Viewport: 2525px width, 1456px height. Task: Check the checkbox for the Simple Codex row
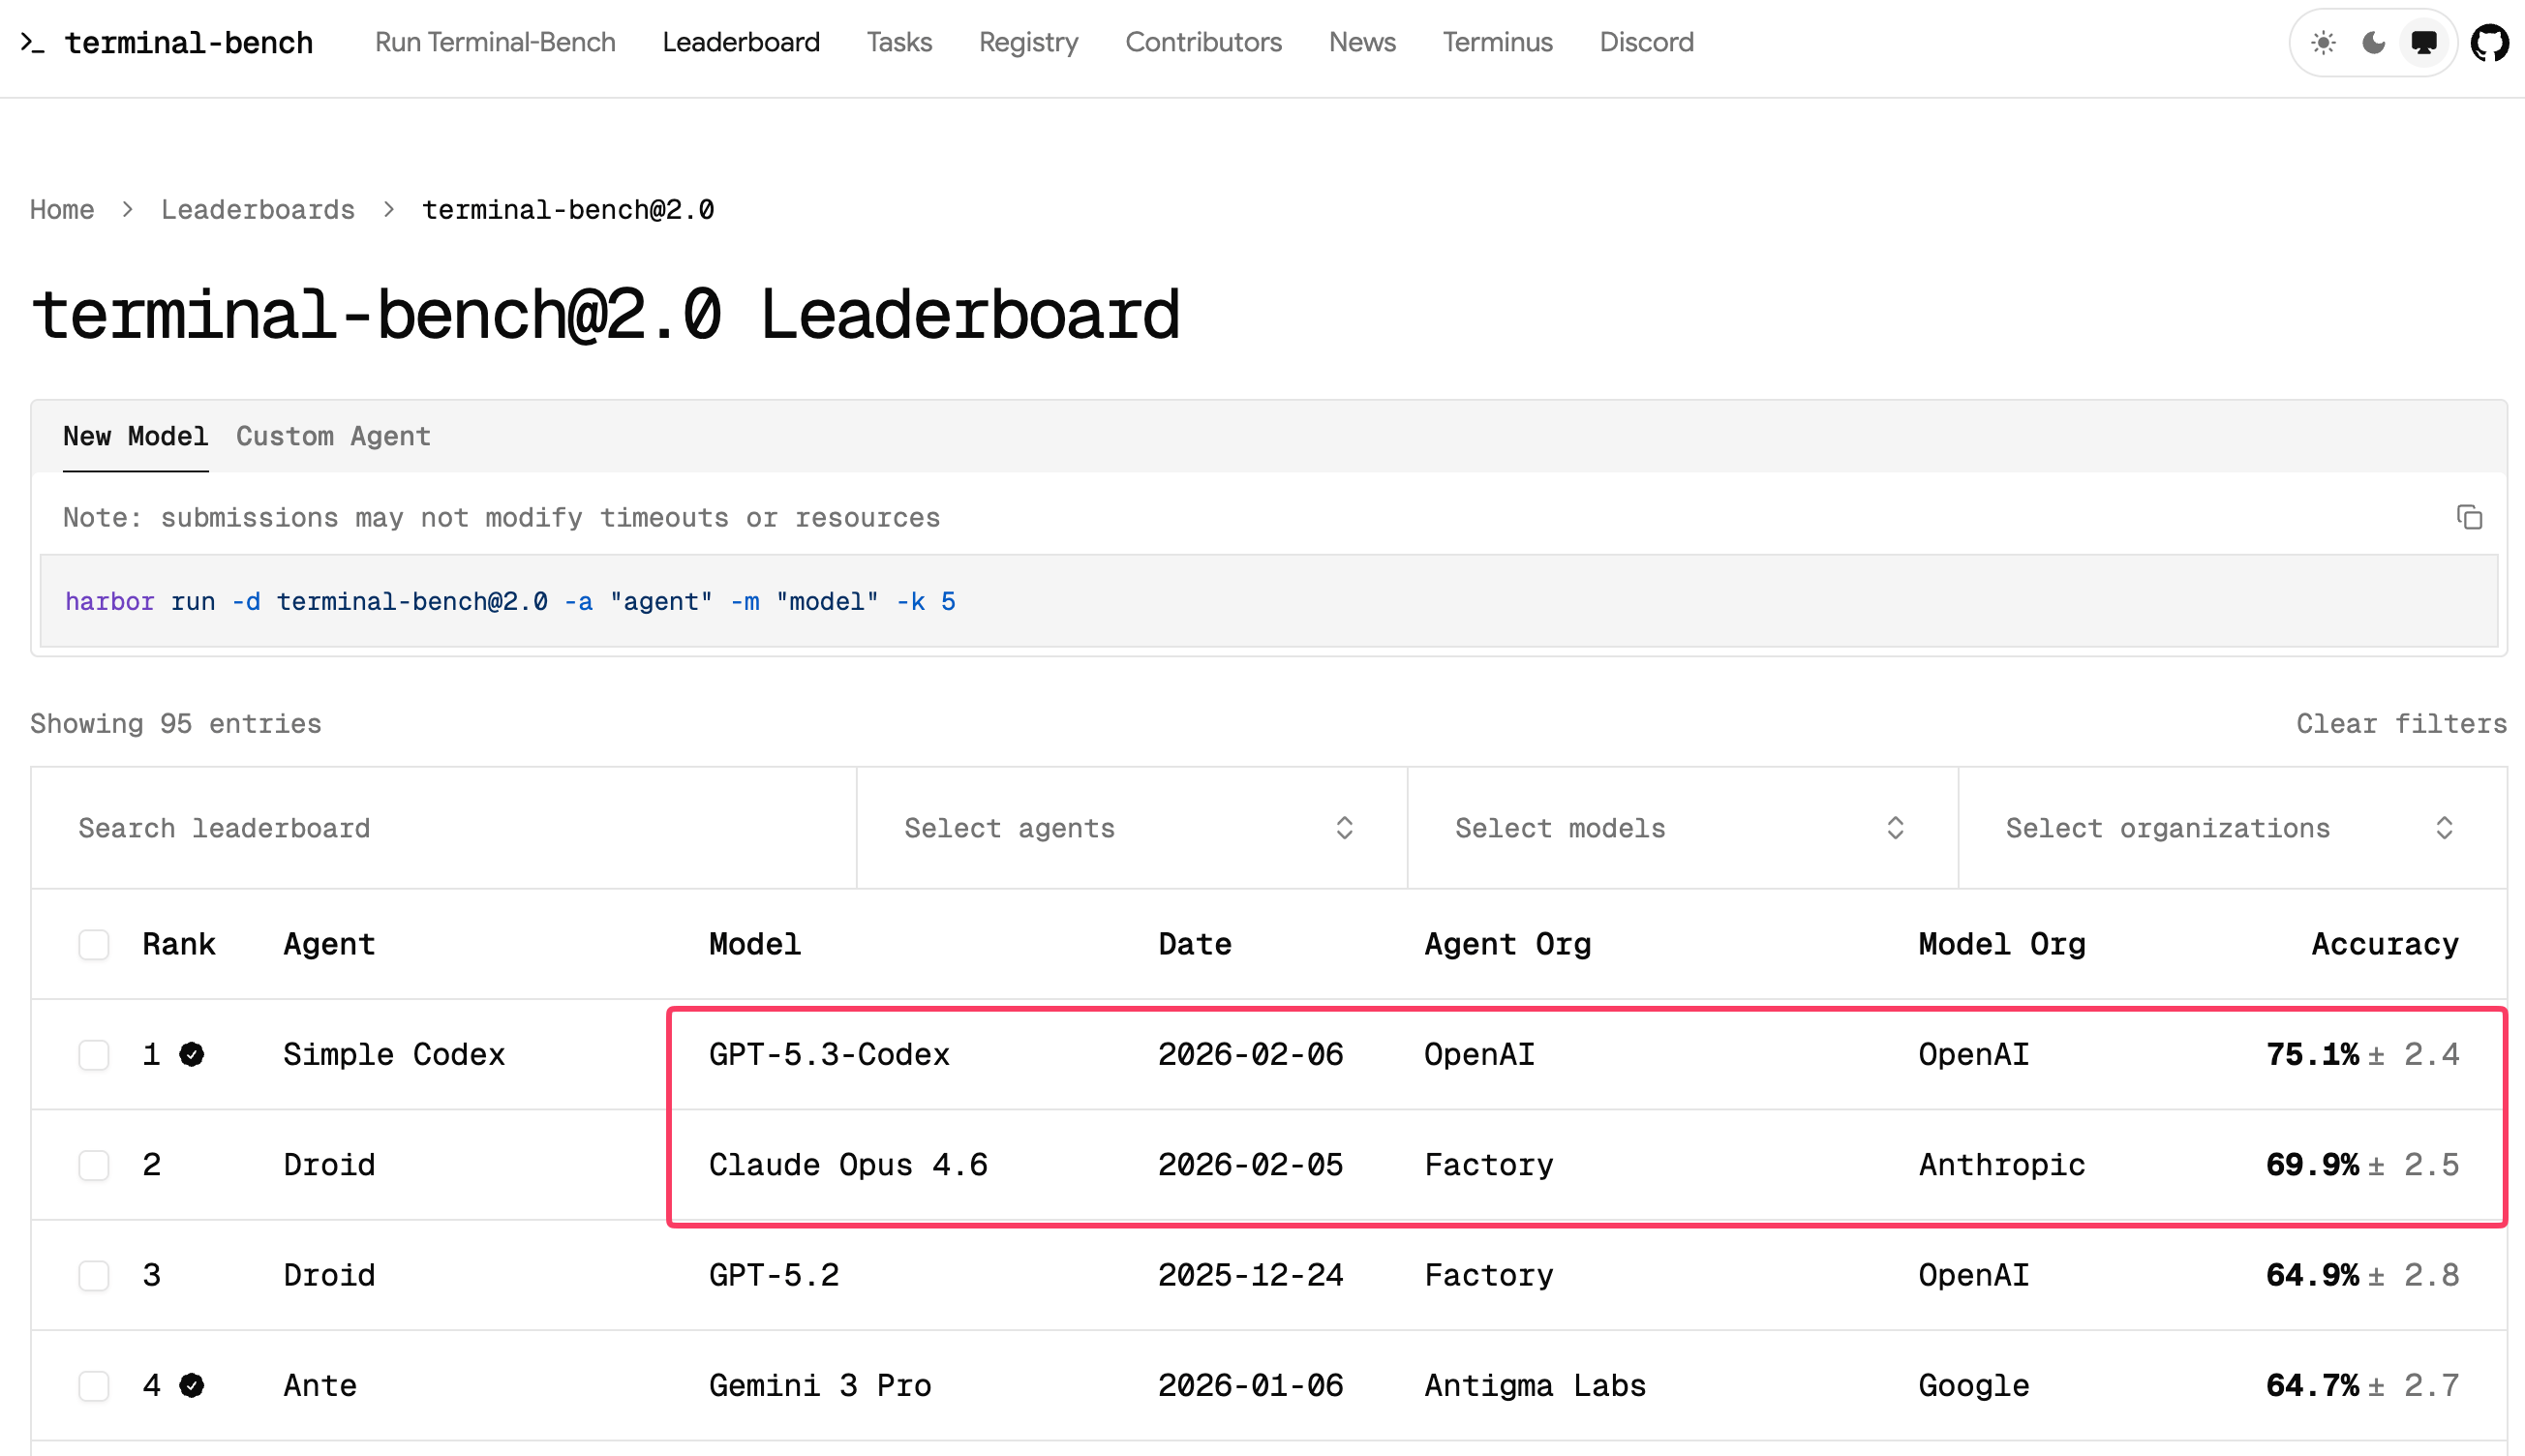pos(93,1054)
